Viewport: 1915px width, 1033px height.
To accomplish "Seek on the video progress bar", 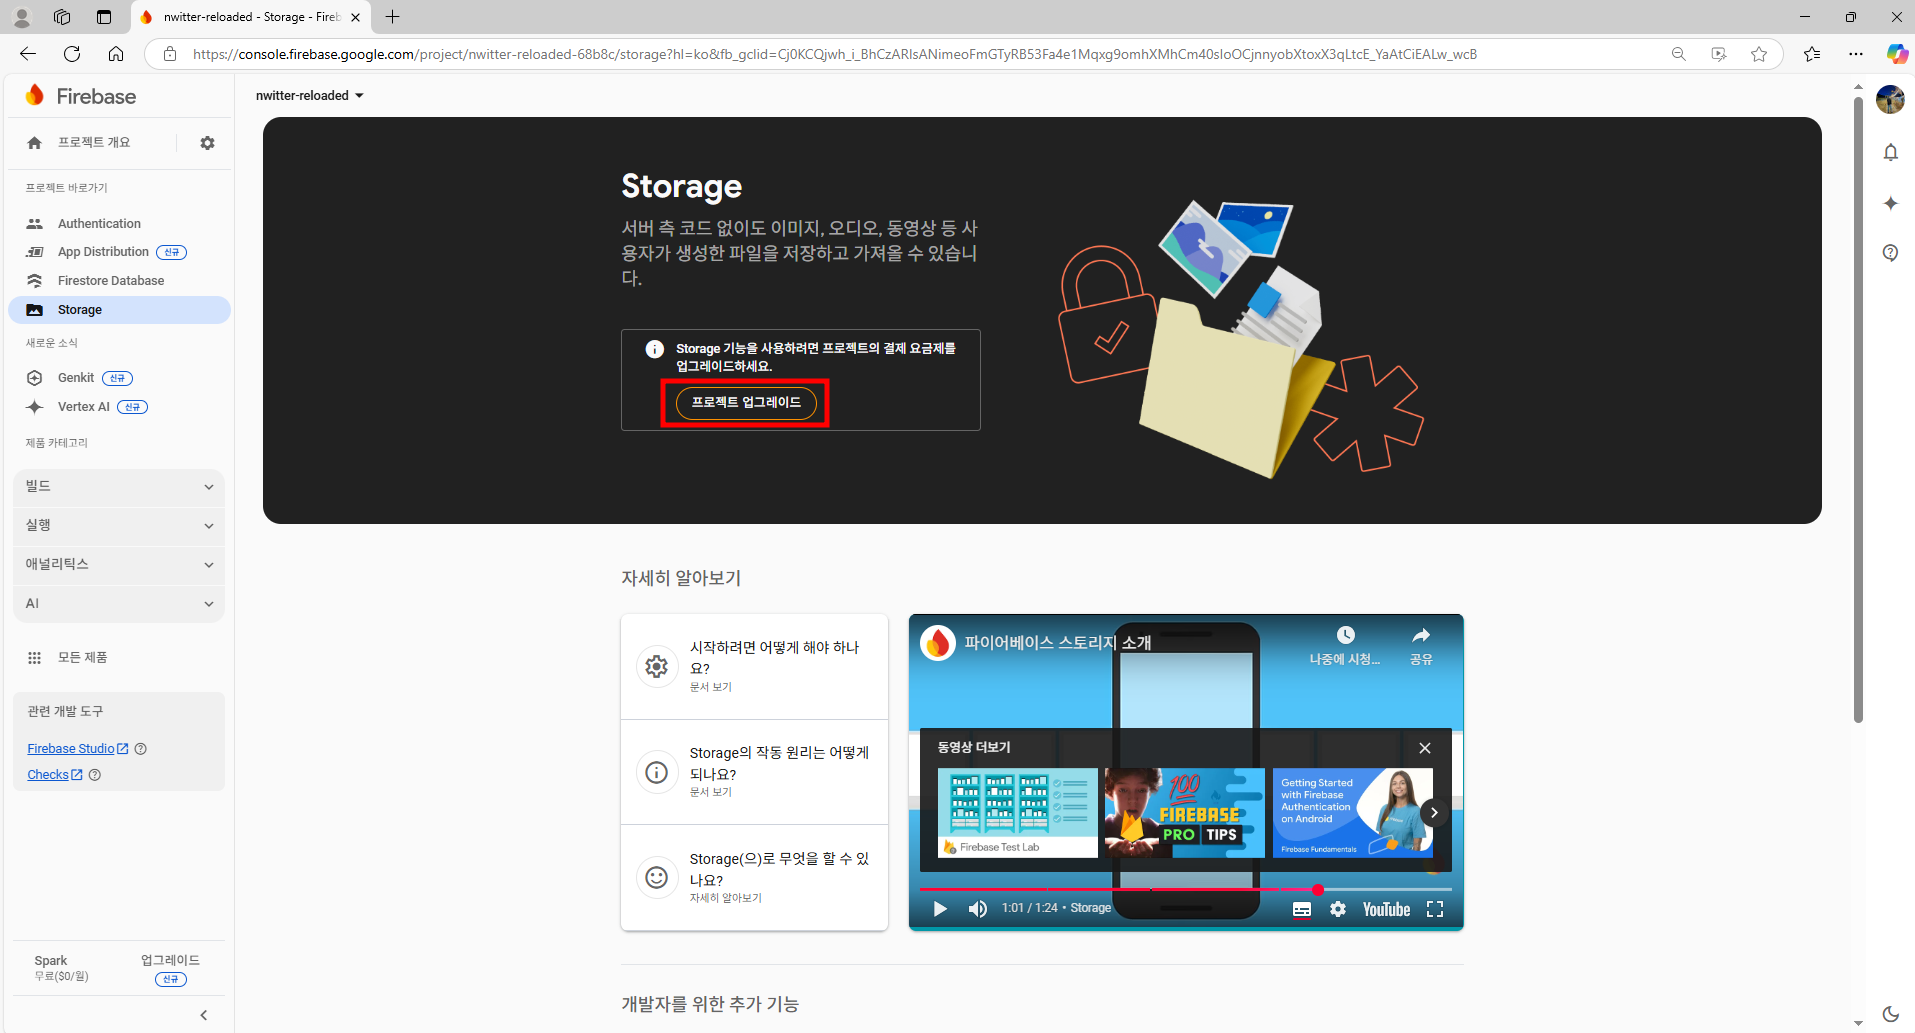I will point(1185,889).
